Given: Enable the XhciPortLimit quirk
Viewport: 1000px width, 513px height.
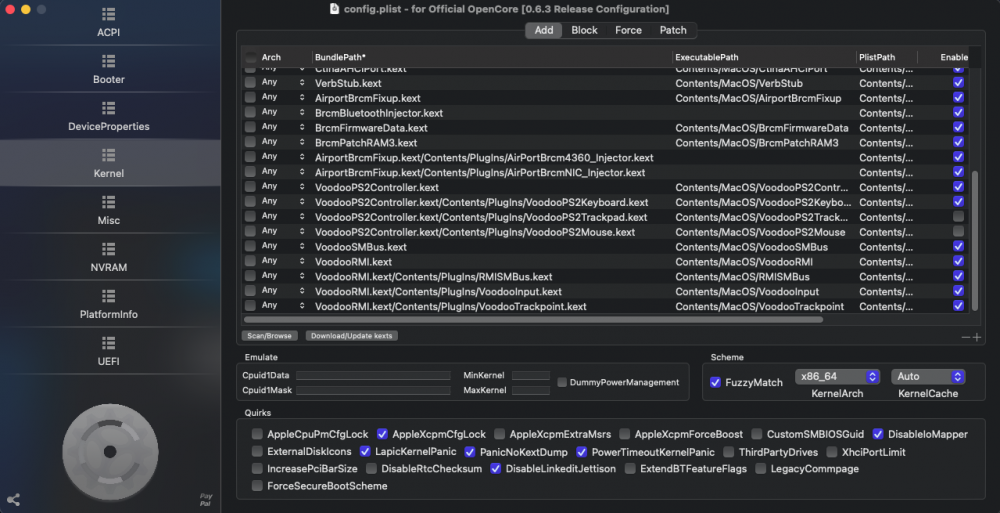Looking at the screenshot, I should pos(832,452).
